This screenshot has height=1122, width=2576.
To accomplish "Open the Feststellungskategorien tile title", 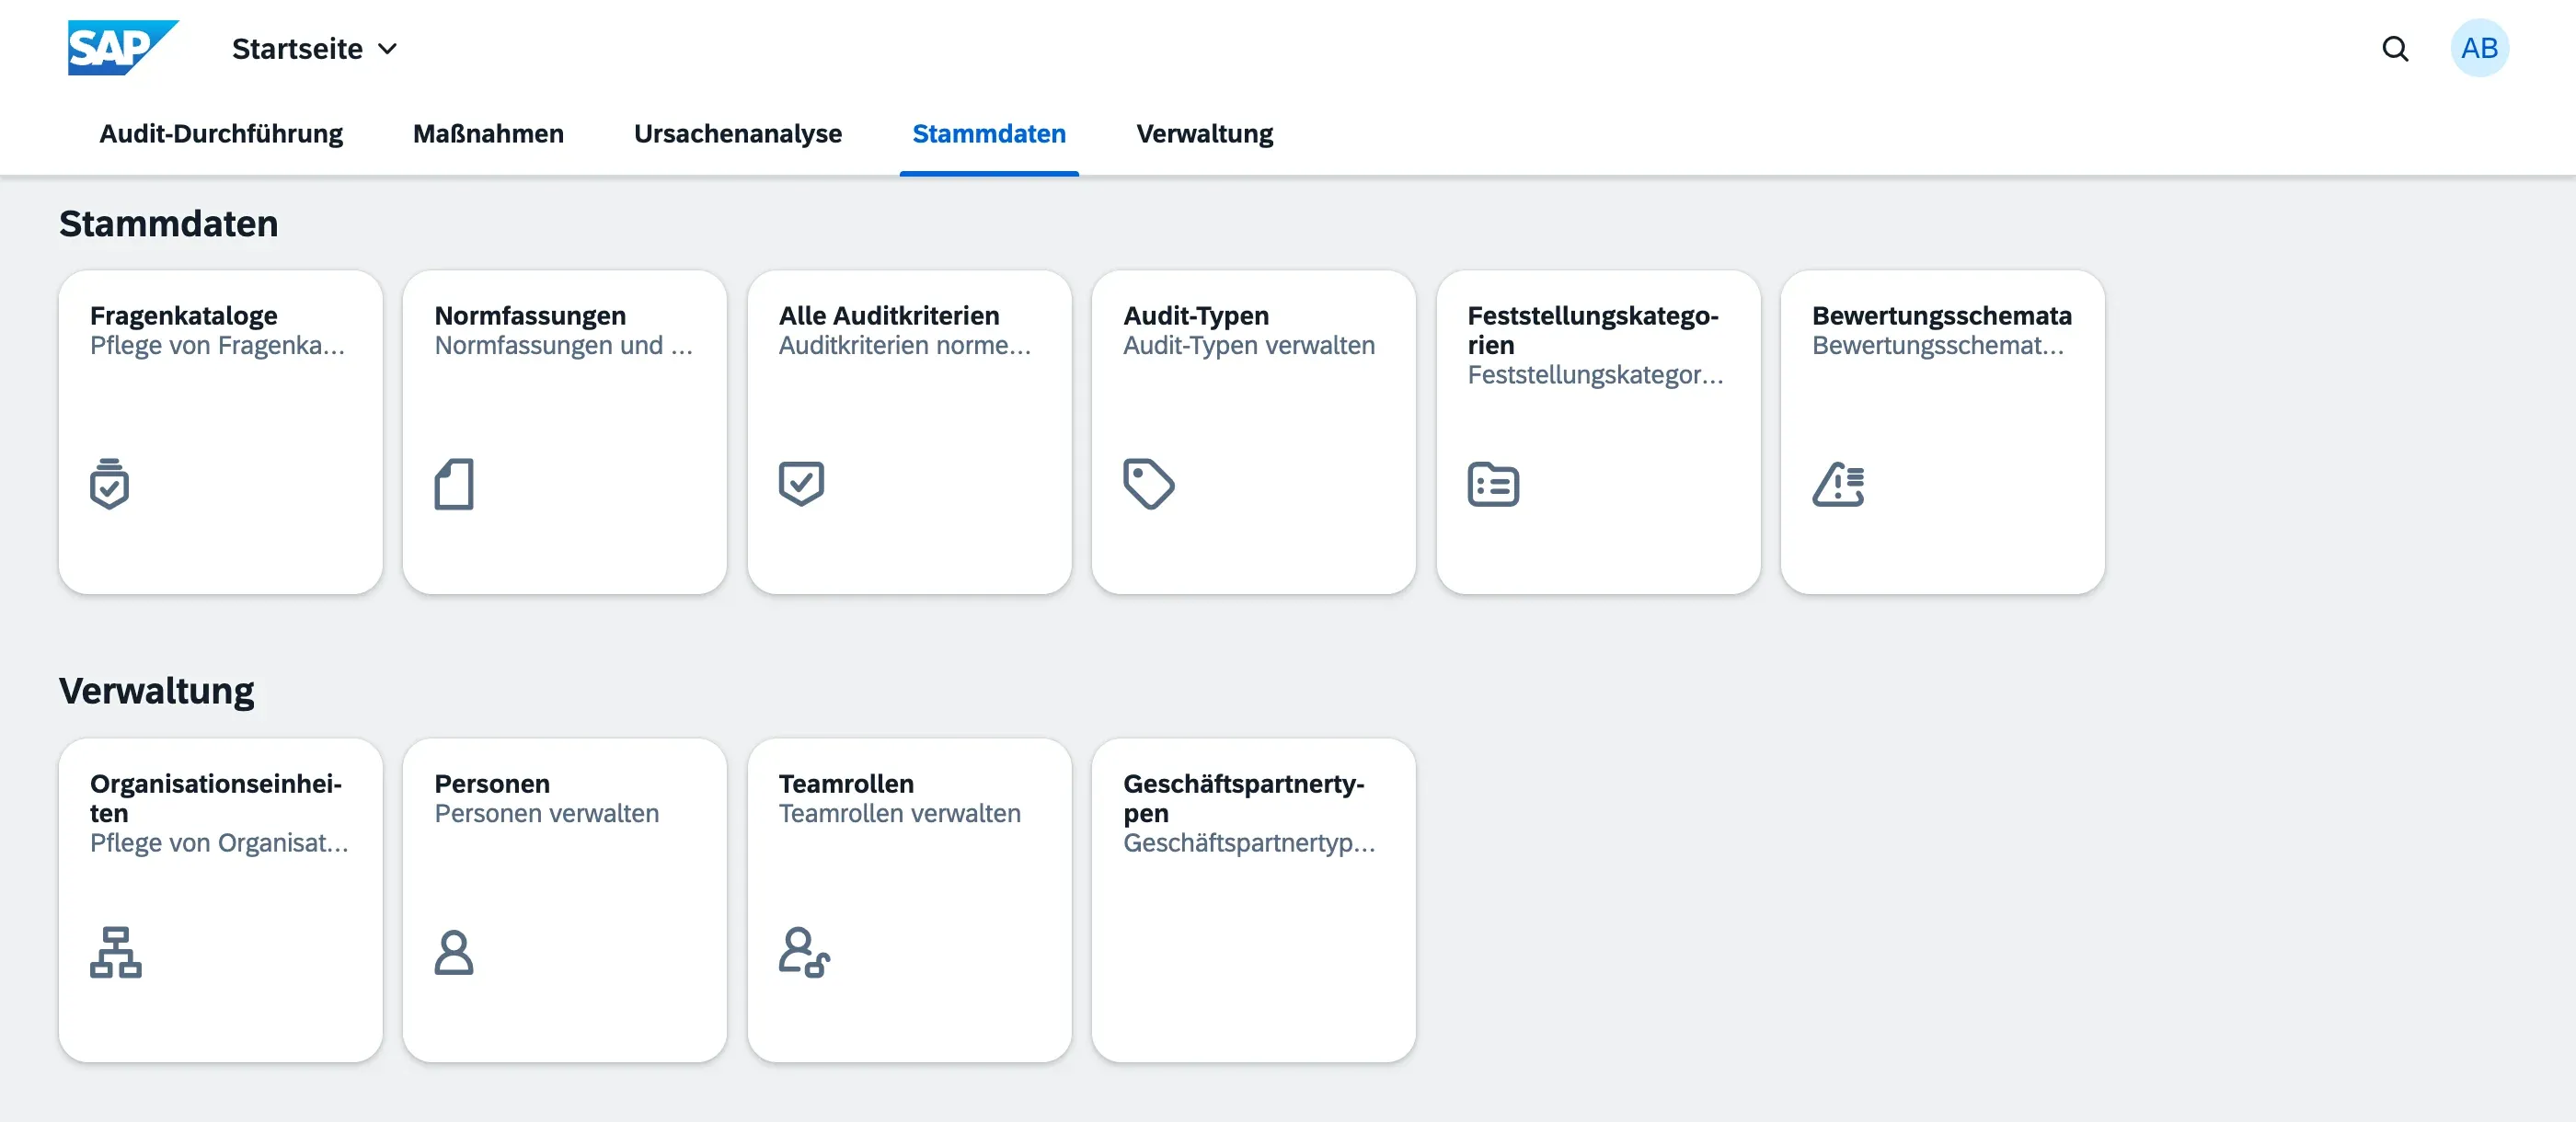I will [x=1593, y=330].
